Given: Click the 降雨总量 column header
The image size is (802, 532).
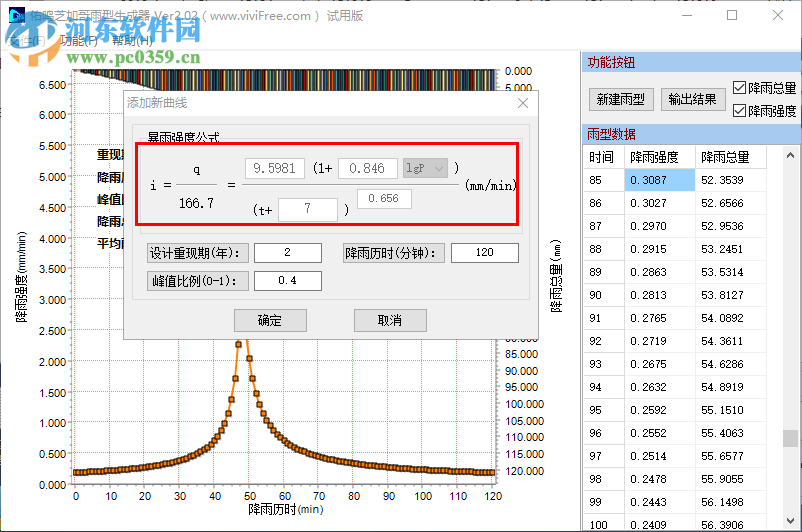Looking at the screenshot, I should coord(730,157).
